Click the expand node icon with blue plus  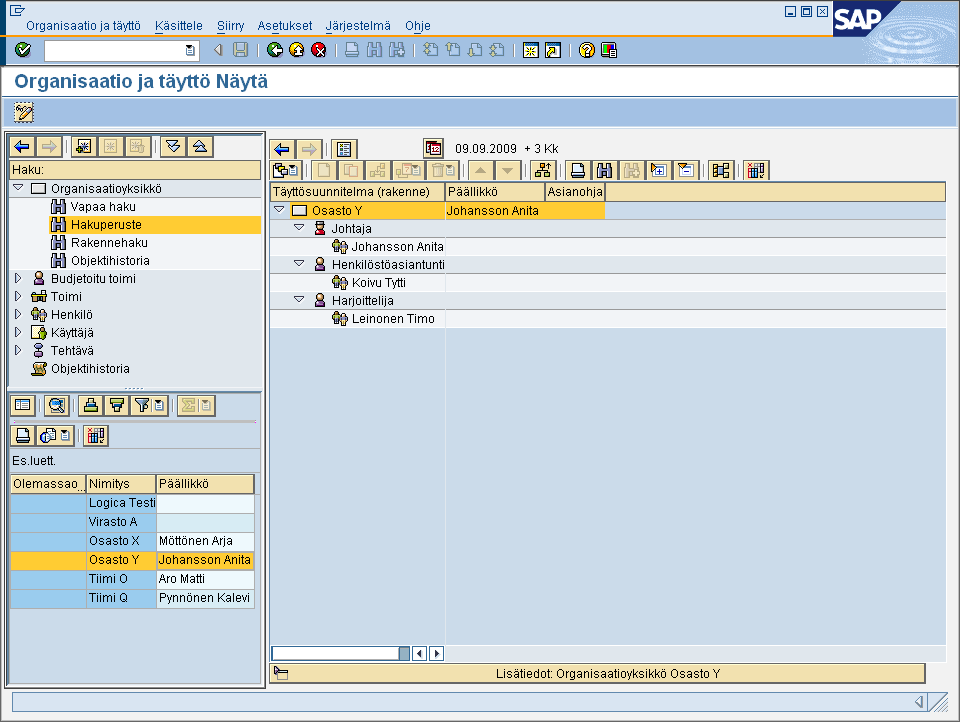point(658,170)
